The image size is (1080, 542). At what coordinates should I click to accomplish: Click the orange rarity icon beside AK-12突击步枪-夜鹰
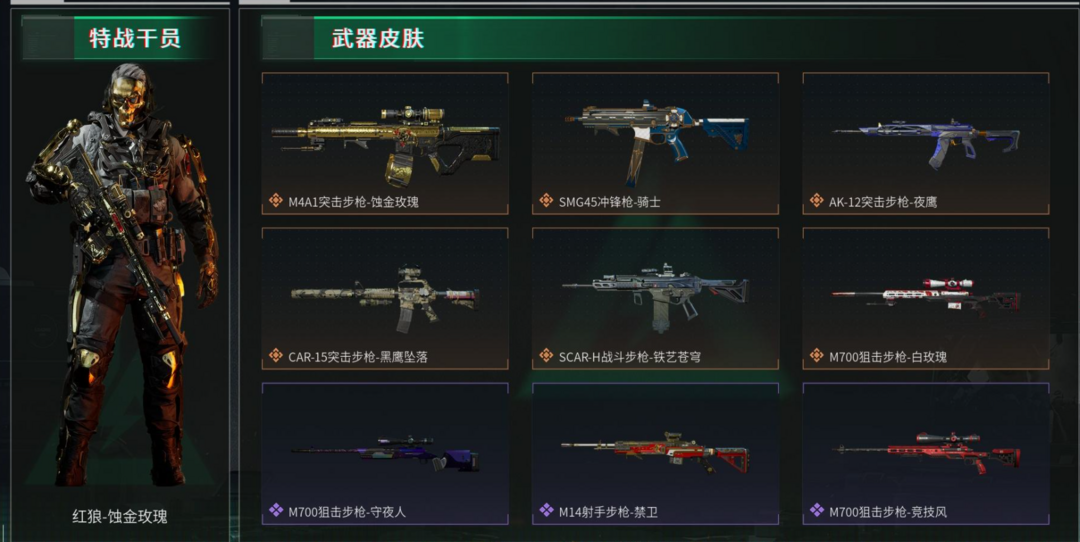(x=817, y=200)
